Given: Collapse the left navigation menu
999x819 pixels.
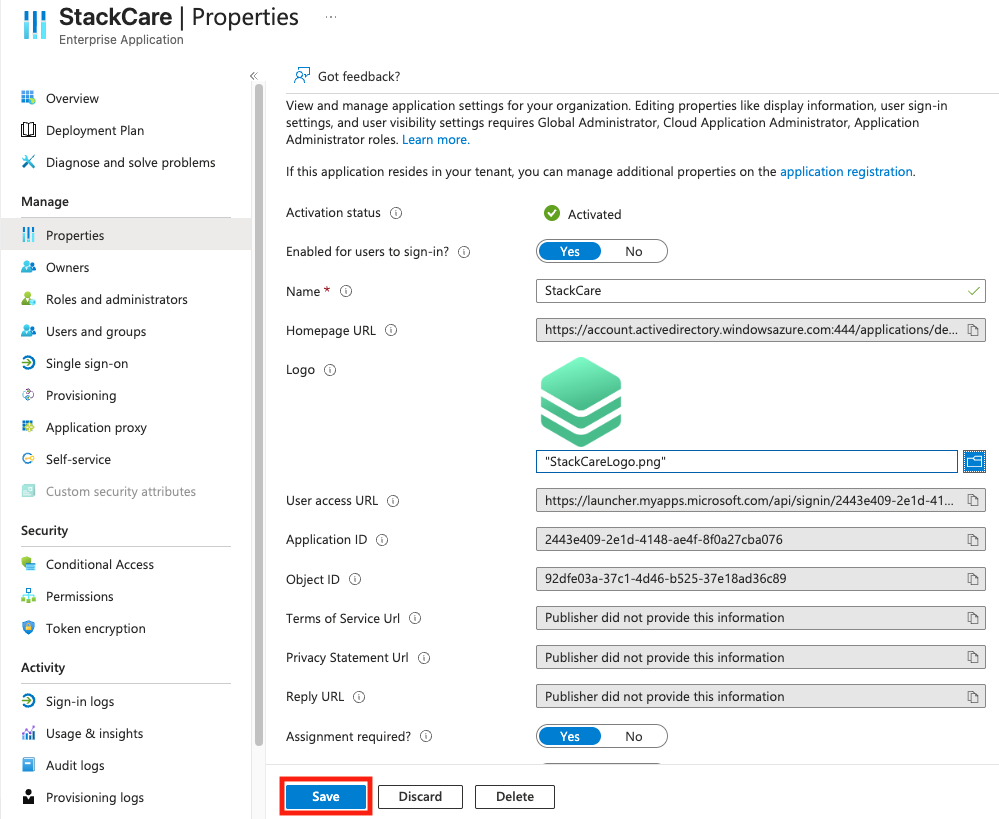Looking at the screenshot, I should 254,76.
